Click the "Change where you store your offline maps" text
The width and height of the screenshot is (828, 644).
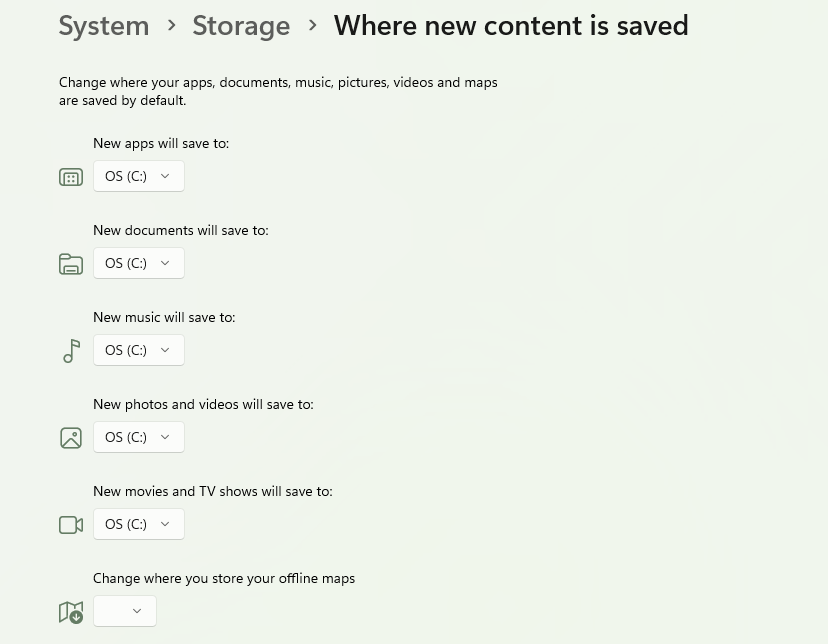coord(224,578)
